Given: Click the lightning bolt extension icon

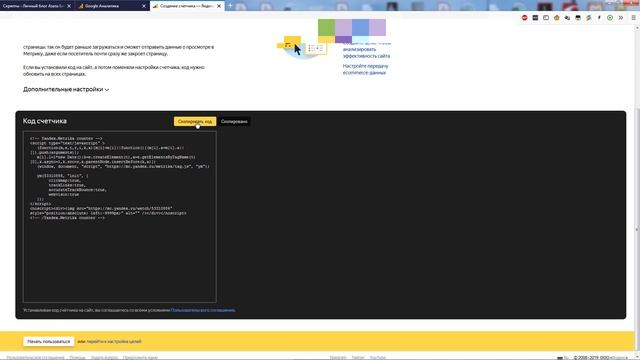Looking at the screenshot, I should point(588,18).
